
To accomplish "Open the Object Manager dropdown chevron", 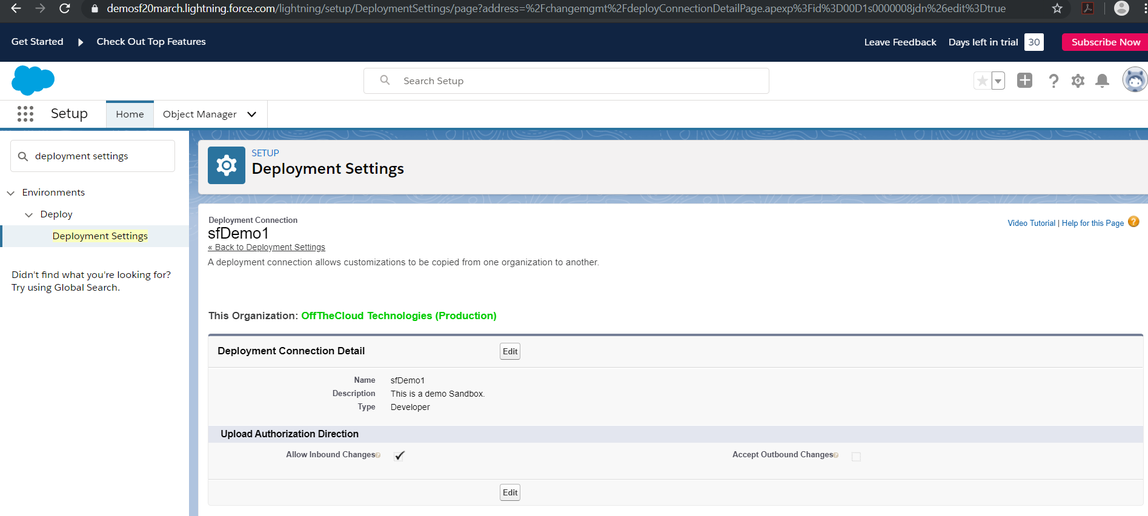I will tap(252, 114).
